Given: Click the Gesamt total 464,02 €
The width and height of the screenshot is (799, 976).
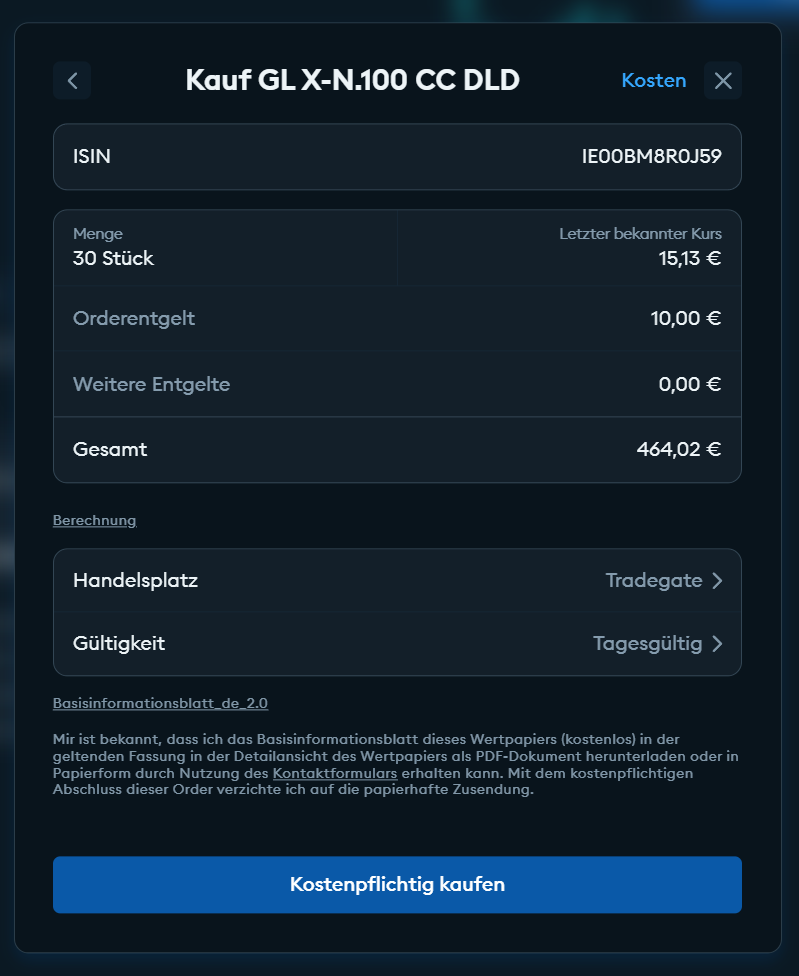Looking at the screenshot, I should coord(678,449).
